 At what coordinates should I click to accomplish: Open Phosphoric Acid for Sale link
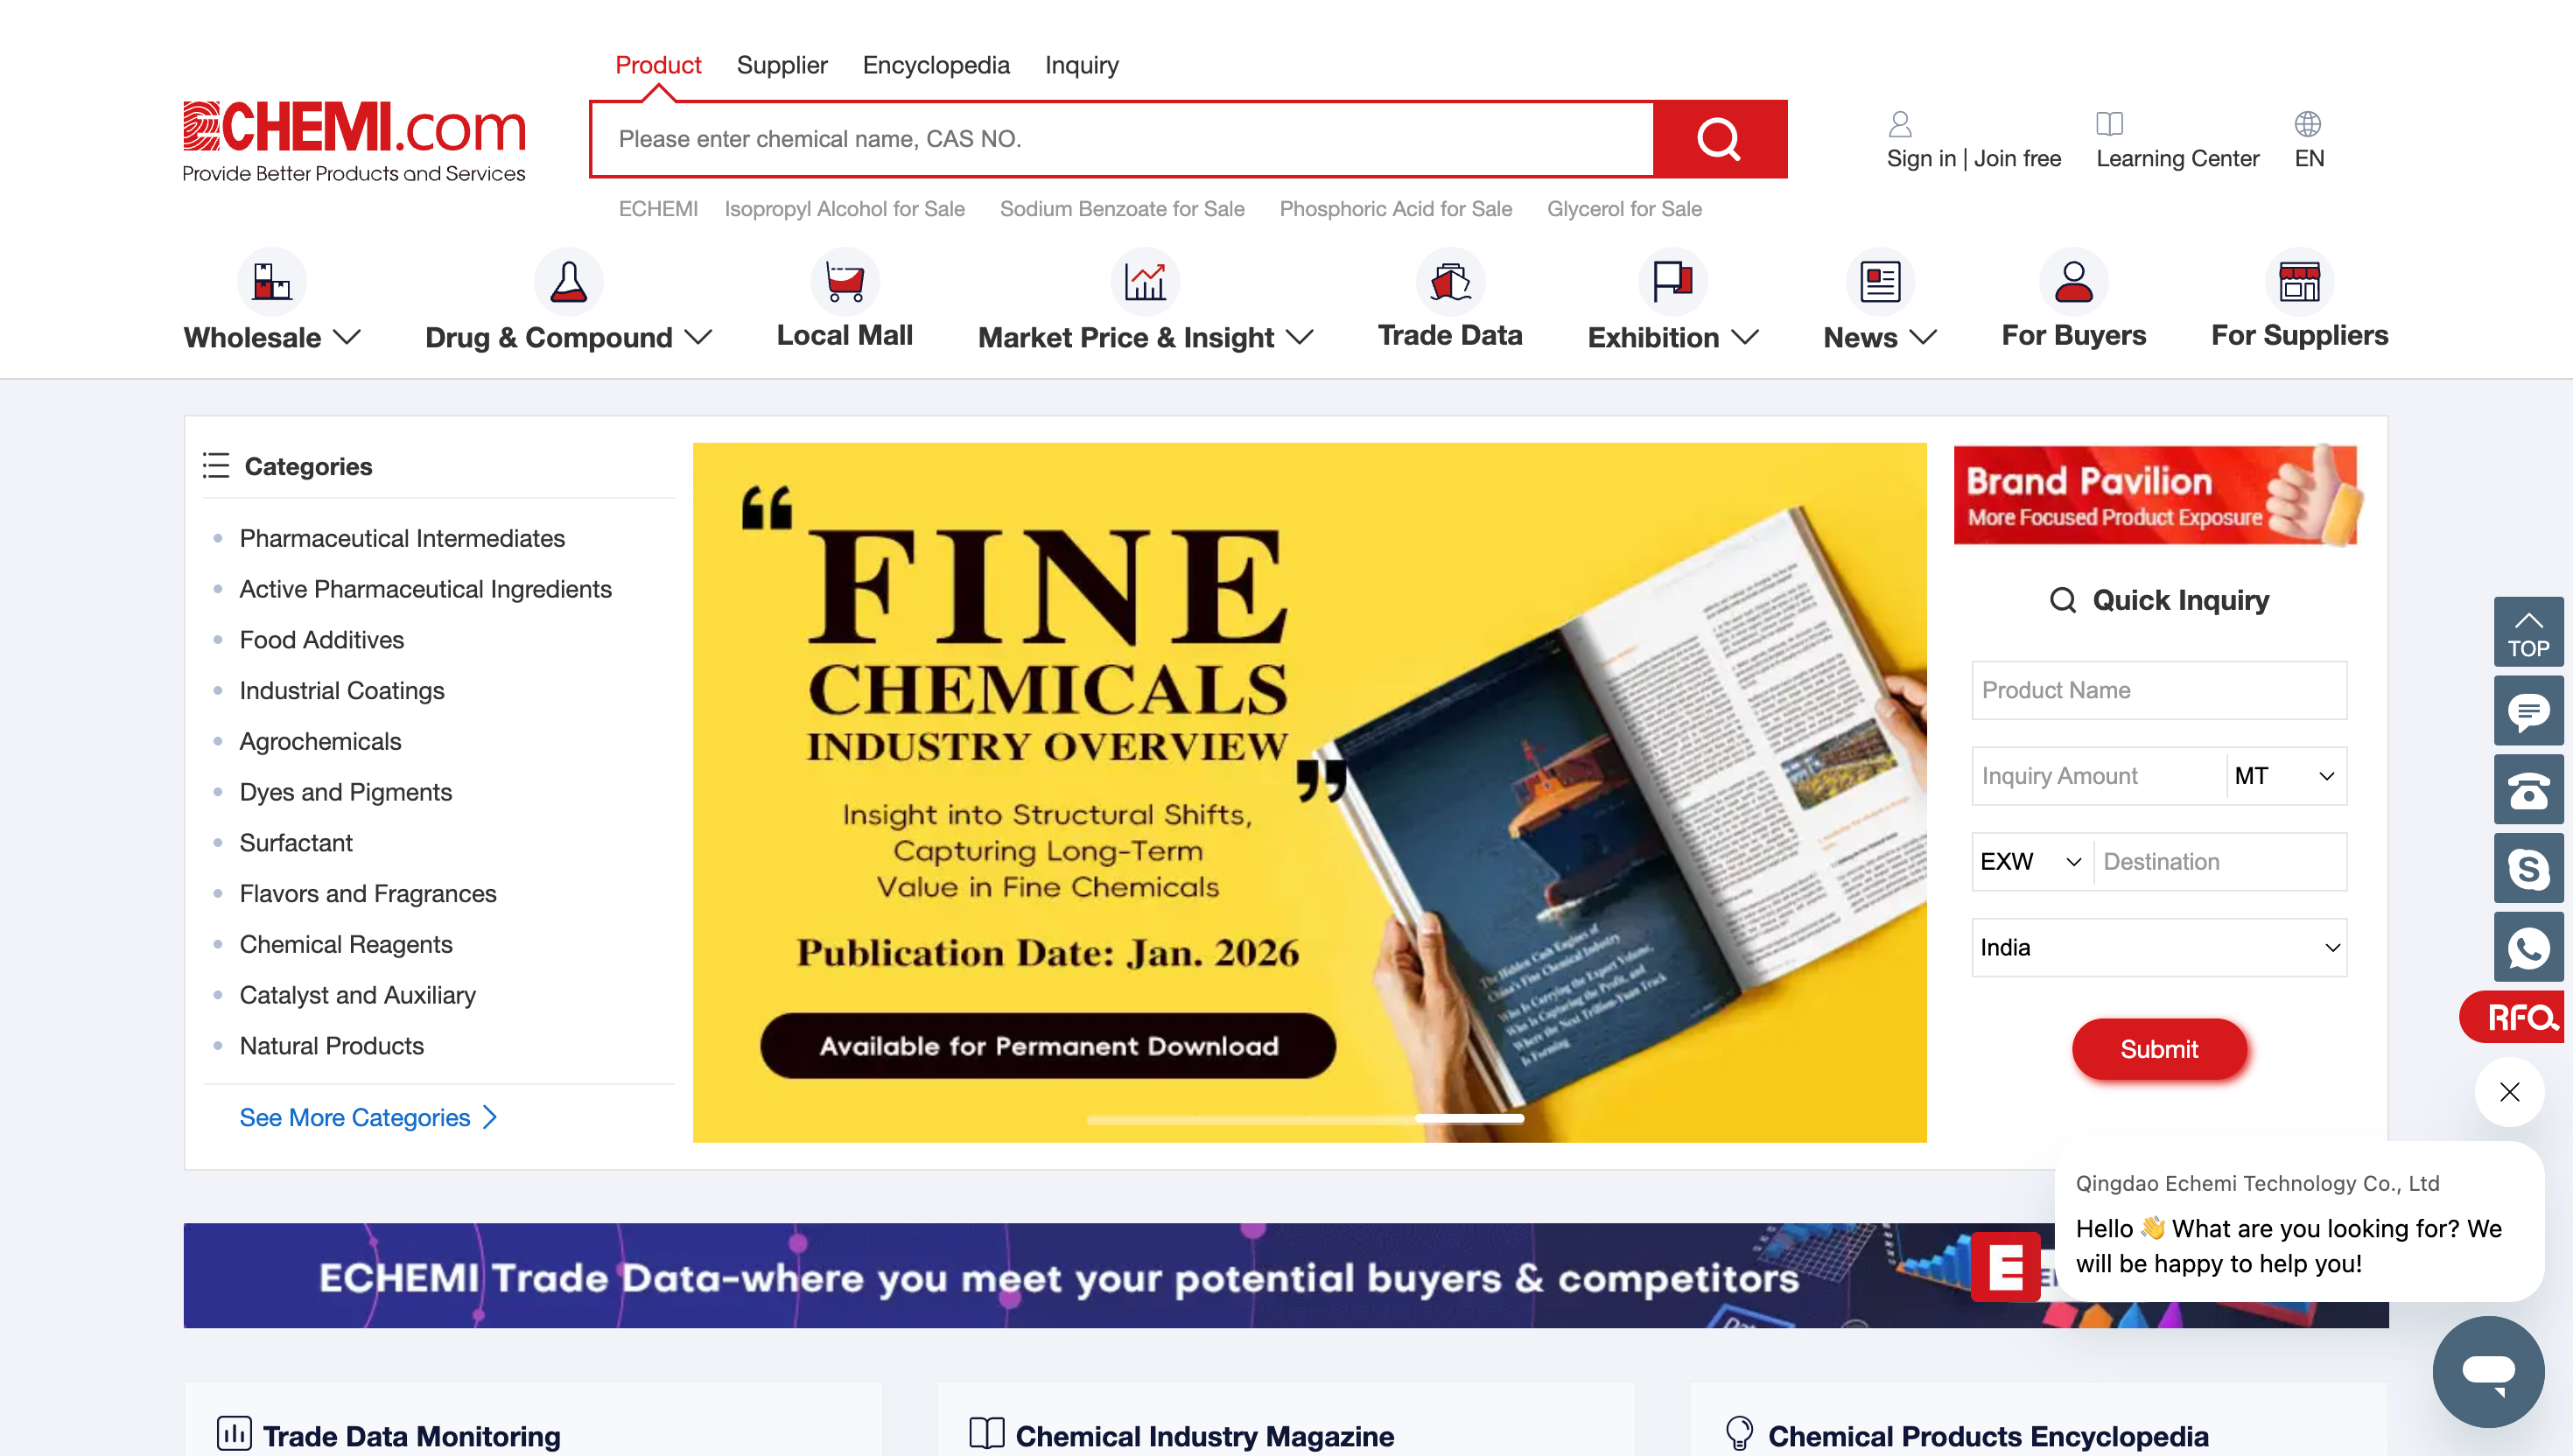pos(1396,209)
